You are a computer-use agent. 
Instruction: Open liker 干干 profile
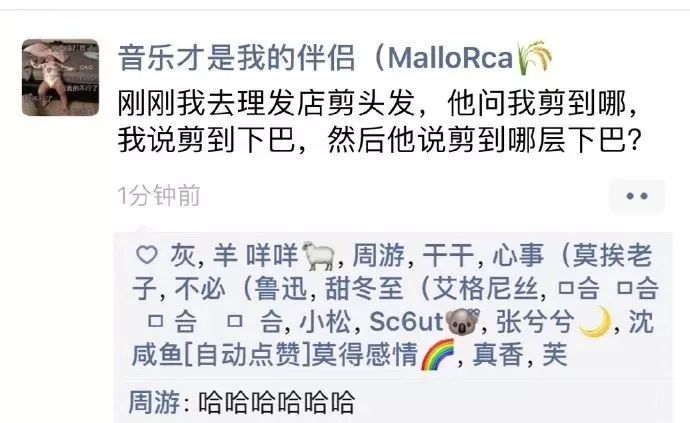(448, 255)
